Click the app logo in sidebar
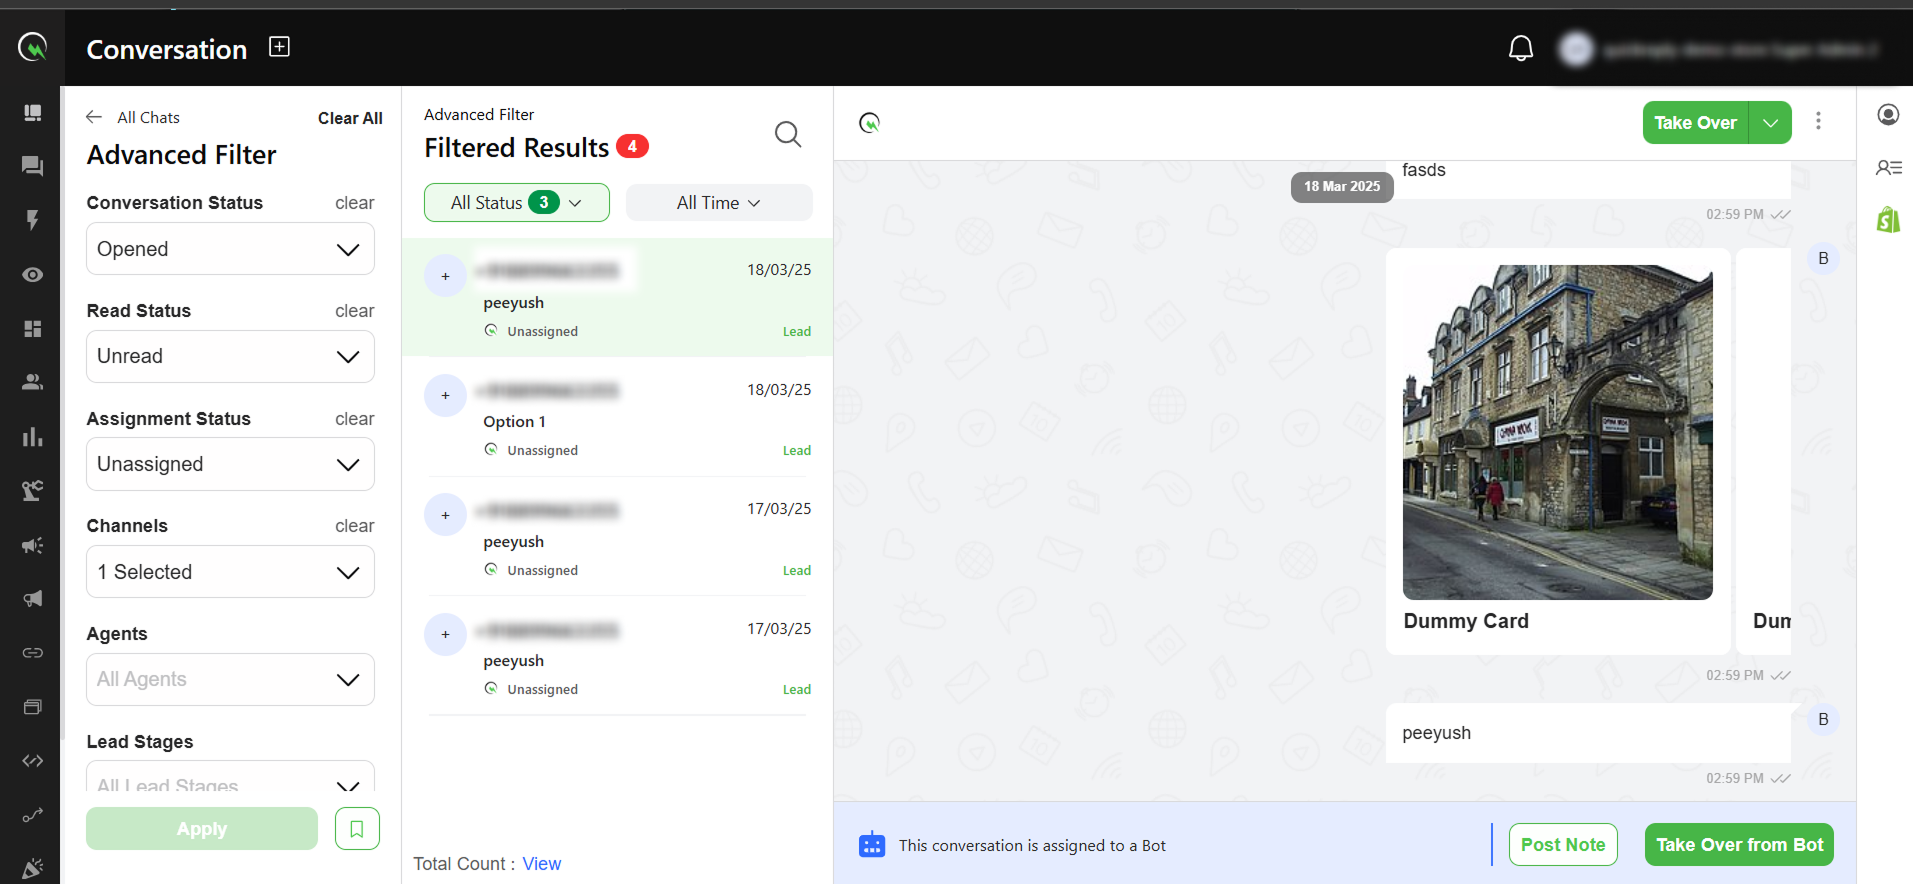1913x884 pixels. click(32, 46)
